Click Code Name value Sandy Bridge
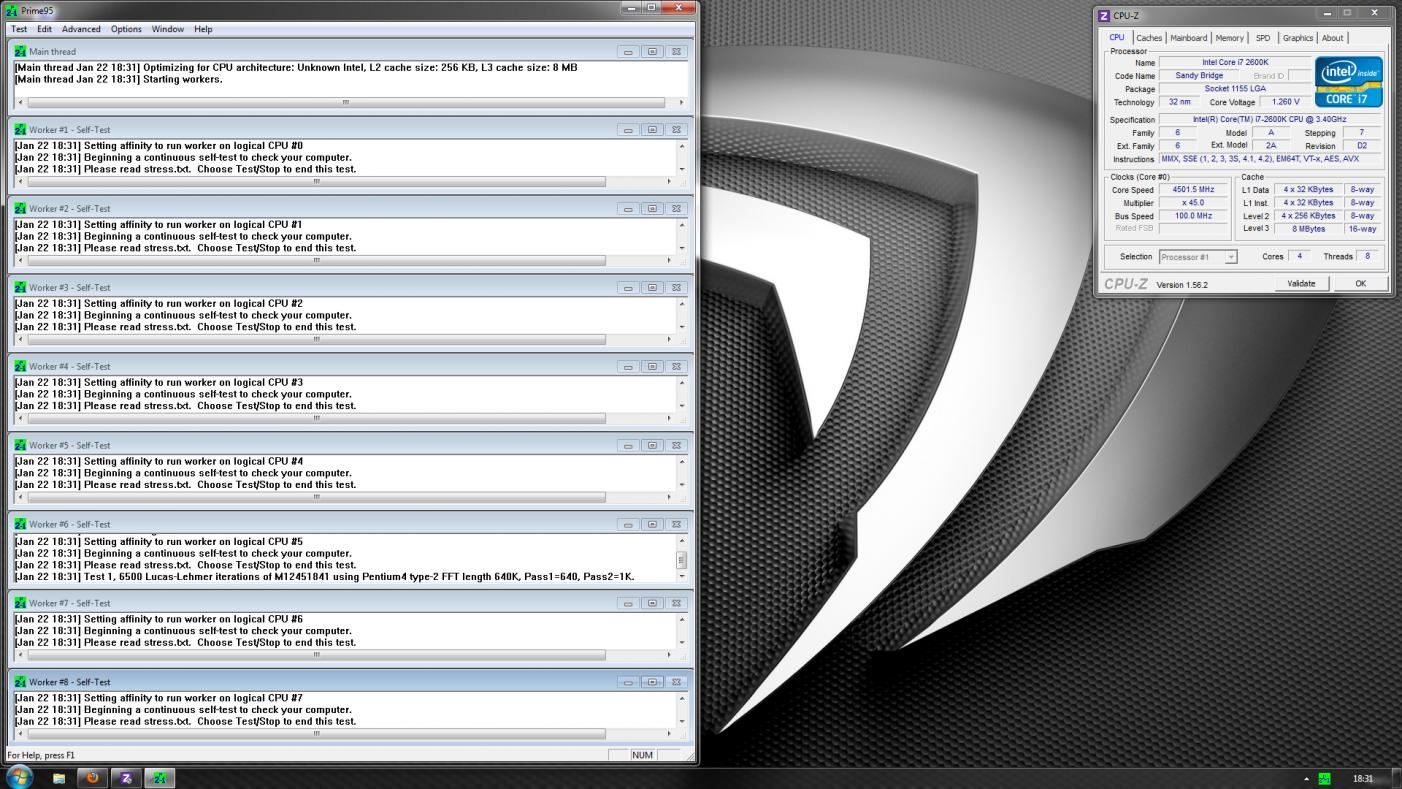 click(1199, 76)
